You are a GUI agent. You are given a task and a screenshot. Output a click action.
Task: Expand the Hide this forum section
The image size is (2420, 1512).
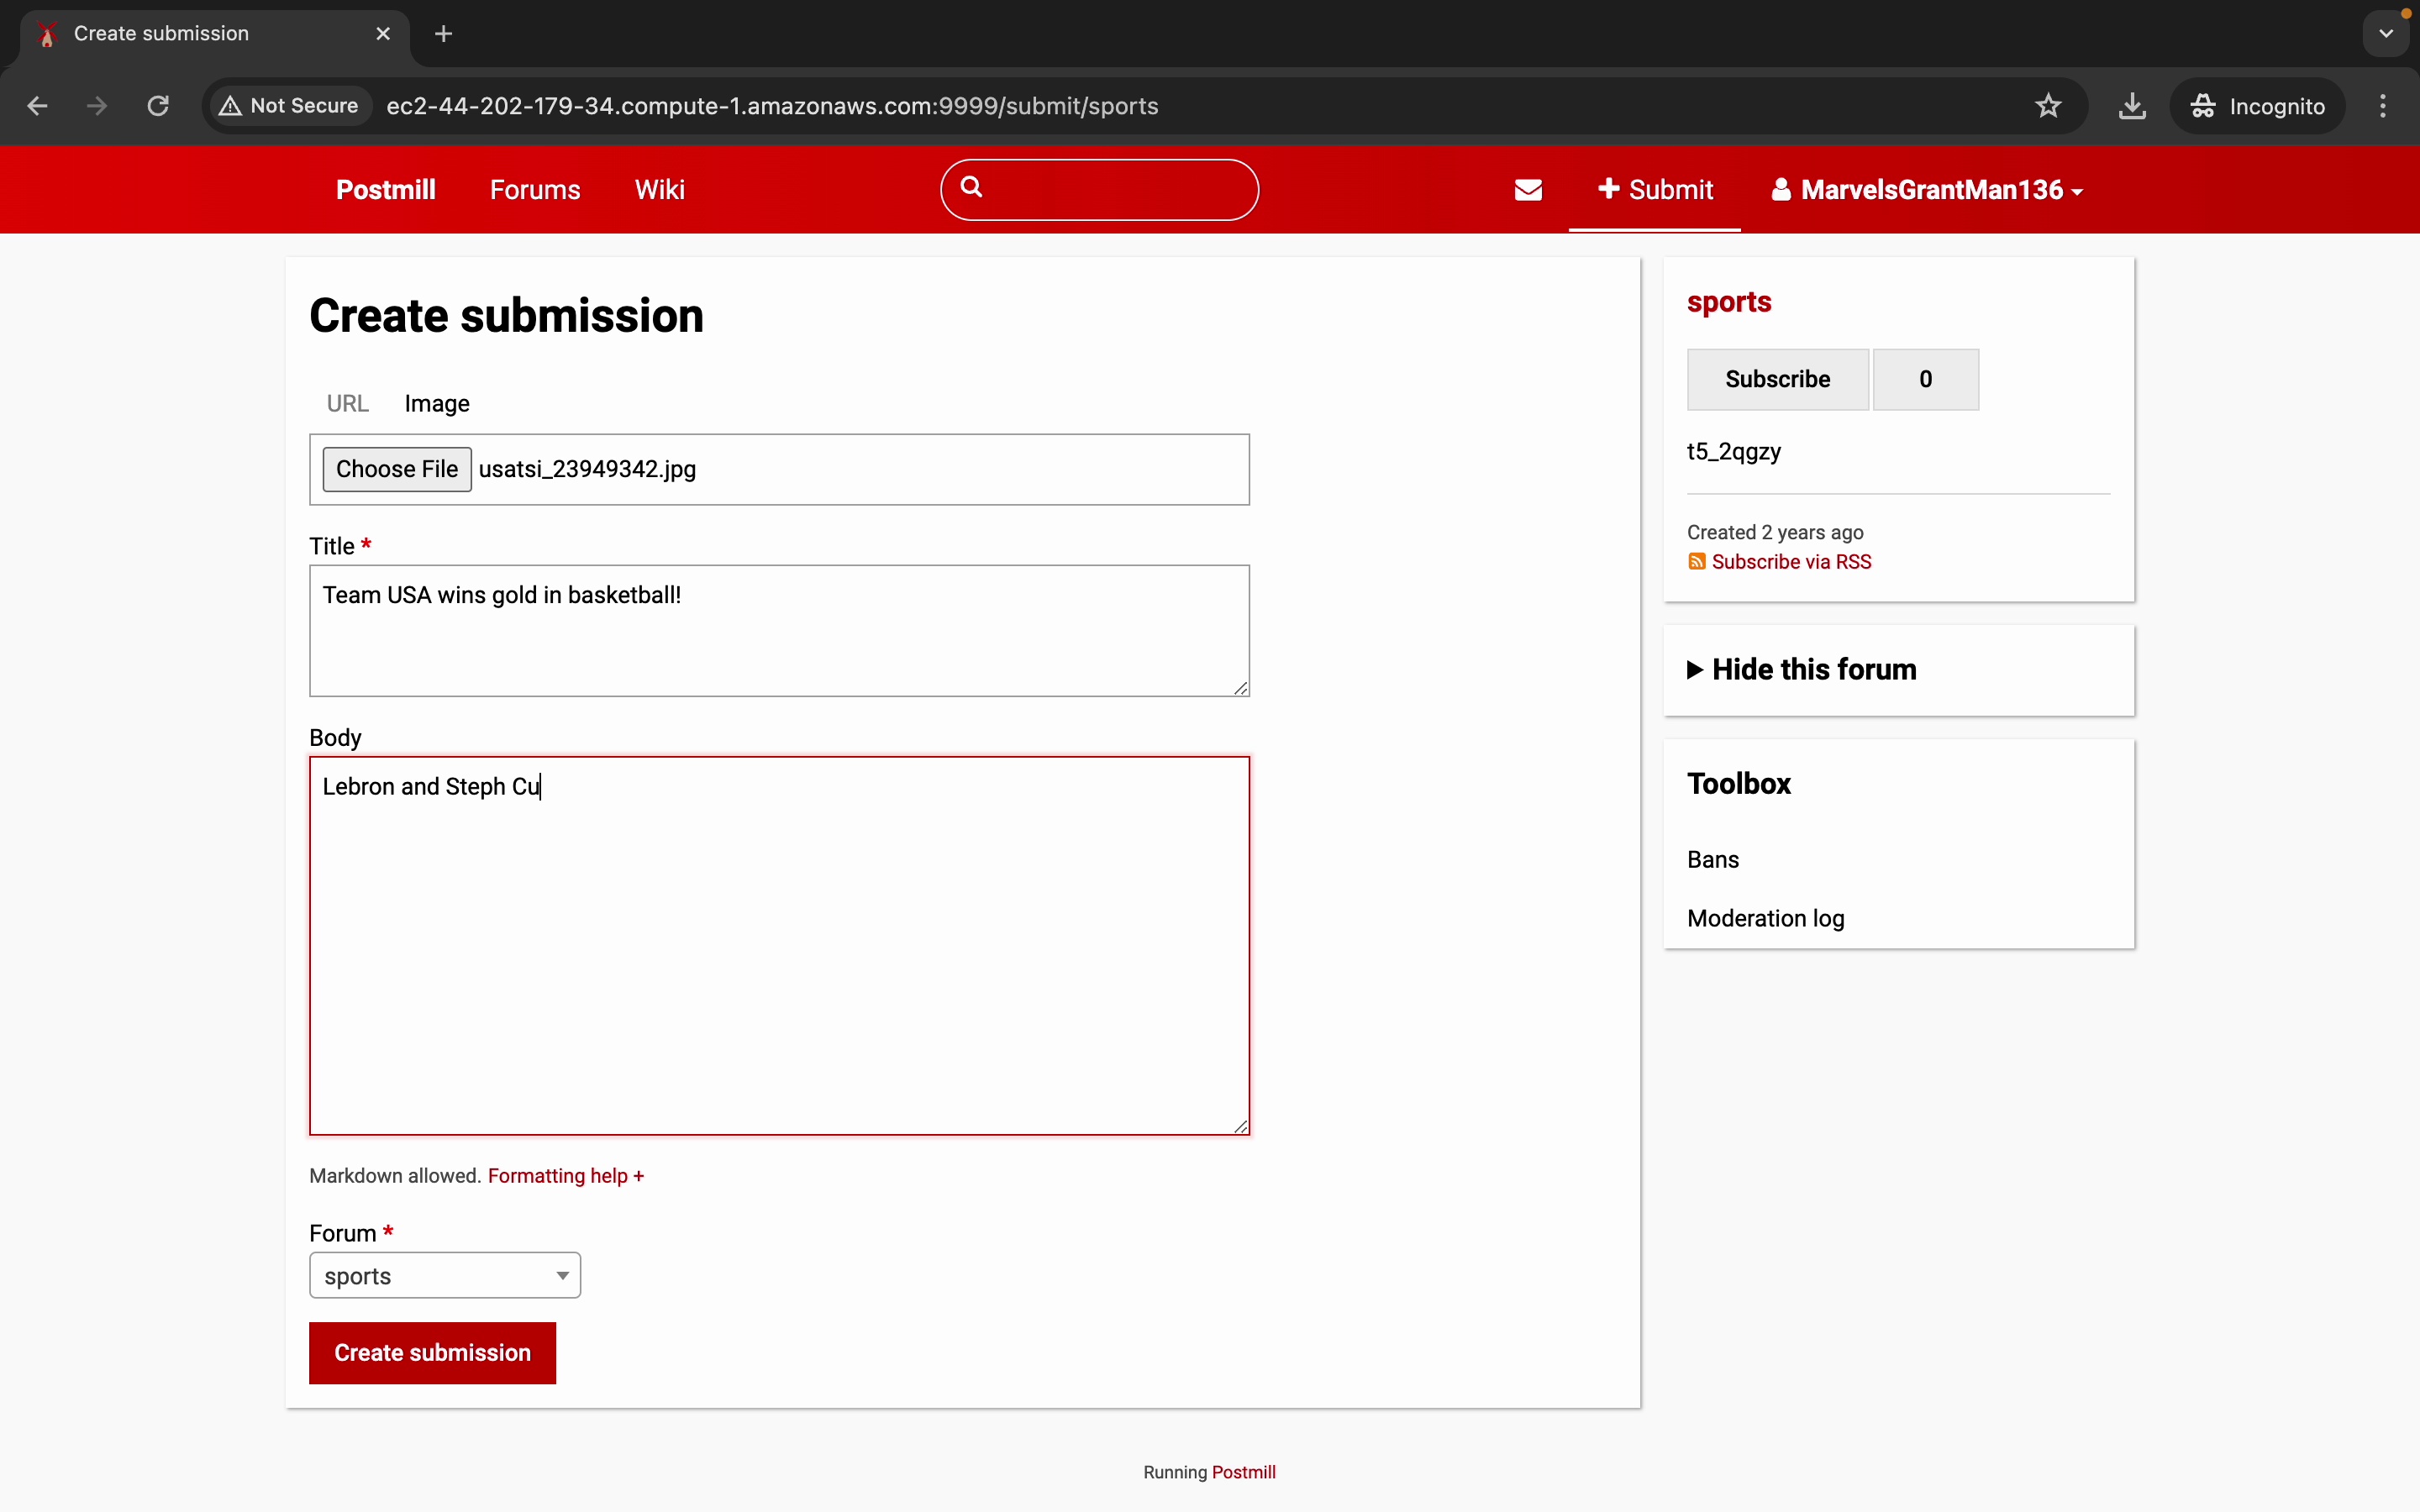[1801, 670]
